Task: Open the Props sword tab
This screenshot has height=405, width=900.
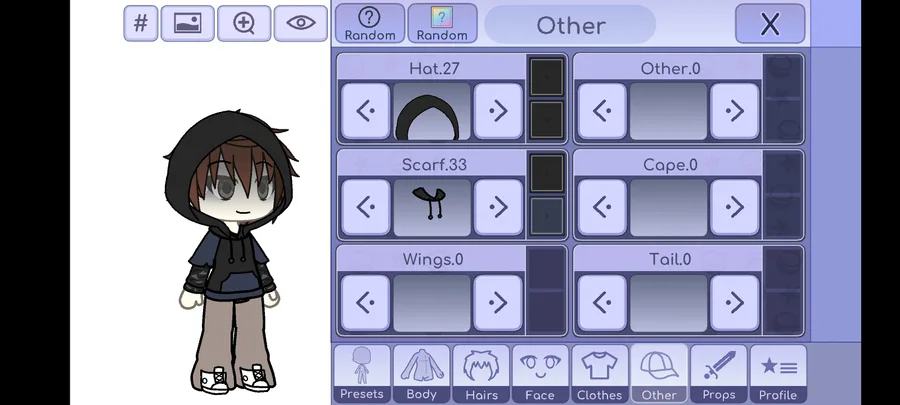Action: [719, 373]
